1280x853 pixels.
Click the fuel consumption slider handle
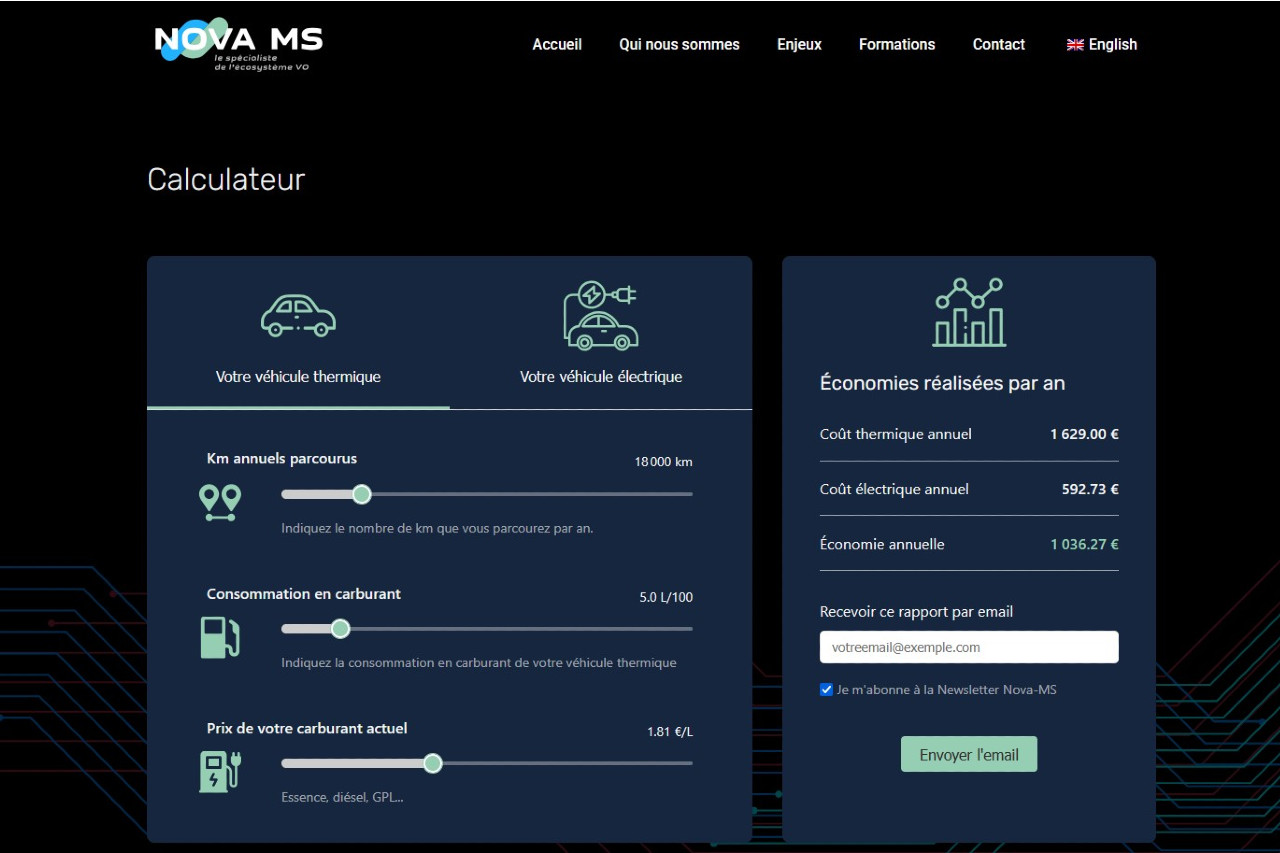[x=340, y=629]
